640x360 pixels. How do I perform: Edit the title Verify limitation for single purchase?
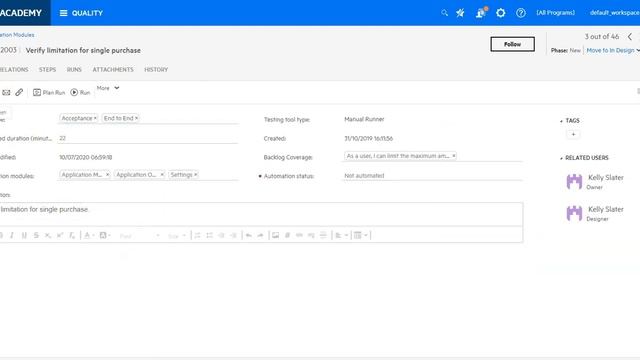(83, 51)
